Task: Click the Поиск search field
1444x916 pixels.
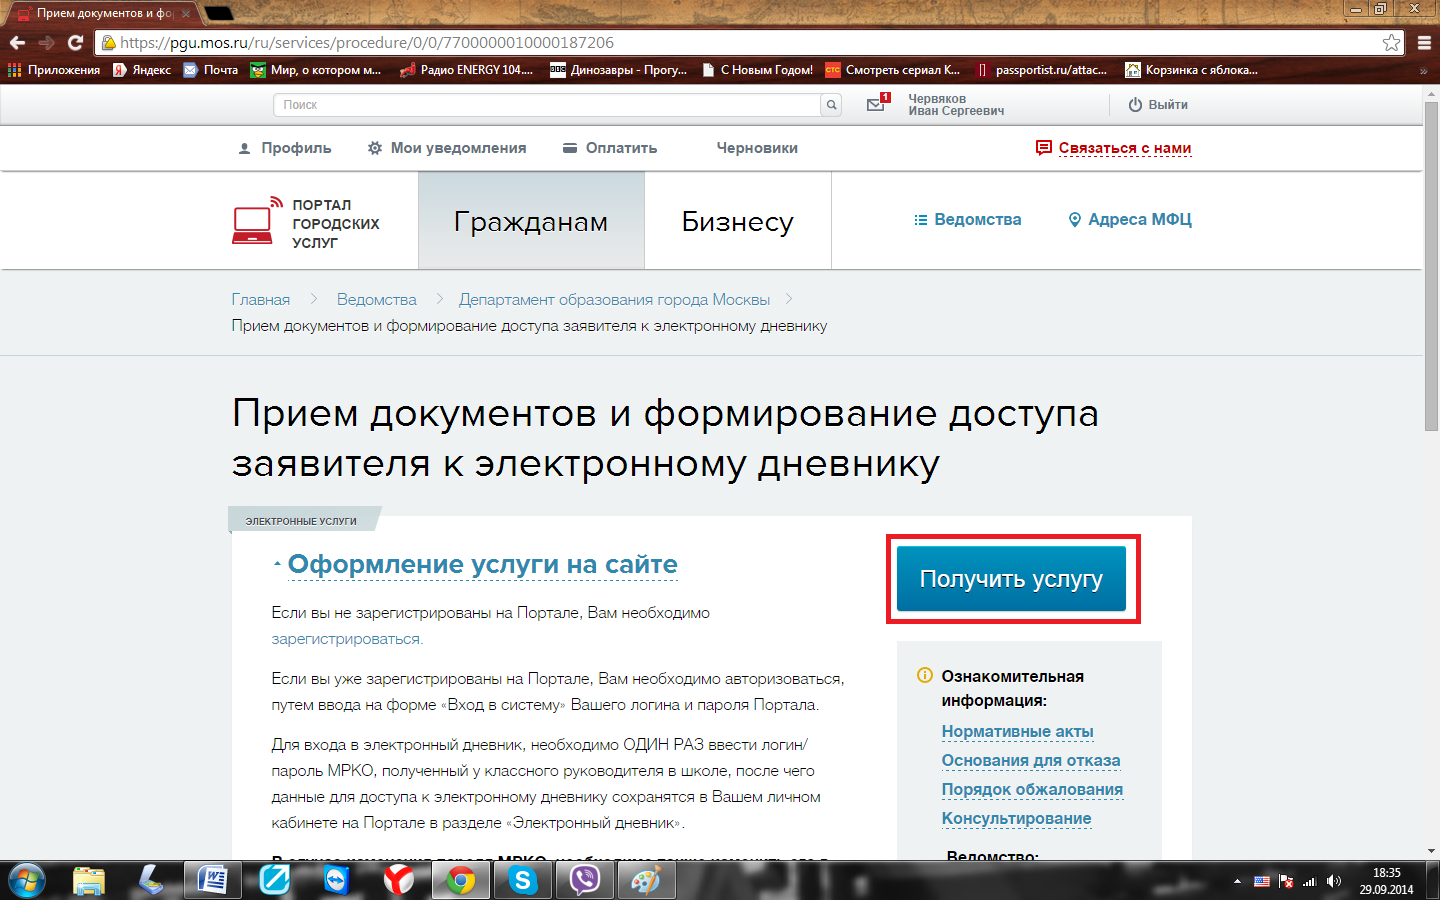Action: (548, 105)
